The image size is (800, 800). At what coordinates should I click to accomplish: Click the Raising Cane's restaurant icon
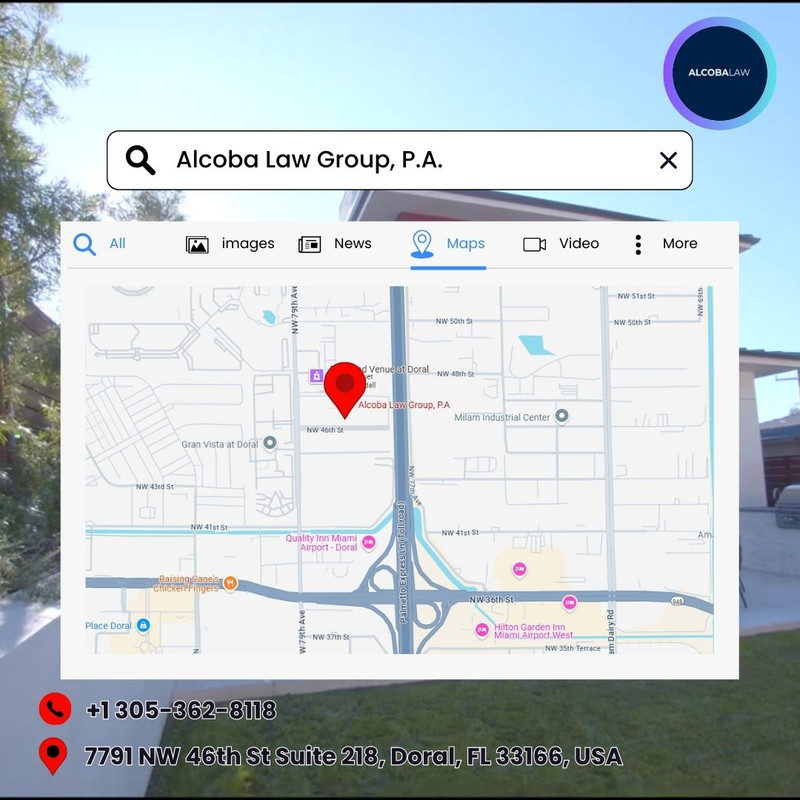[230, 583]
